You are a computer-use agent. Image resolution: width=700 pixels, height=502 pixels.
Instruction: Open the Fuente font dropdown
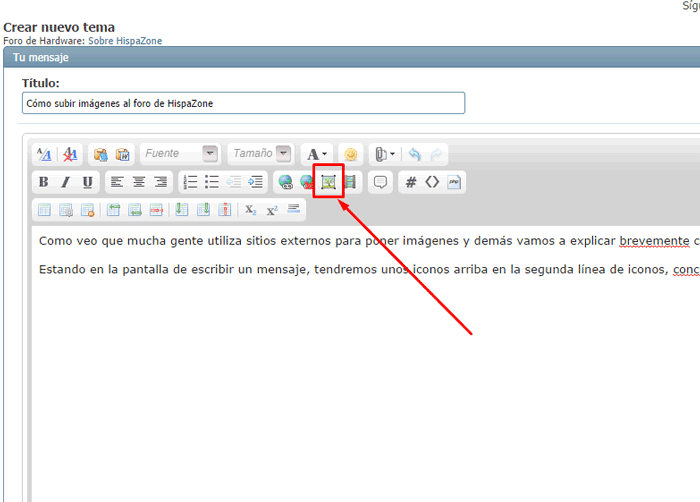[180, 154]
